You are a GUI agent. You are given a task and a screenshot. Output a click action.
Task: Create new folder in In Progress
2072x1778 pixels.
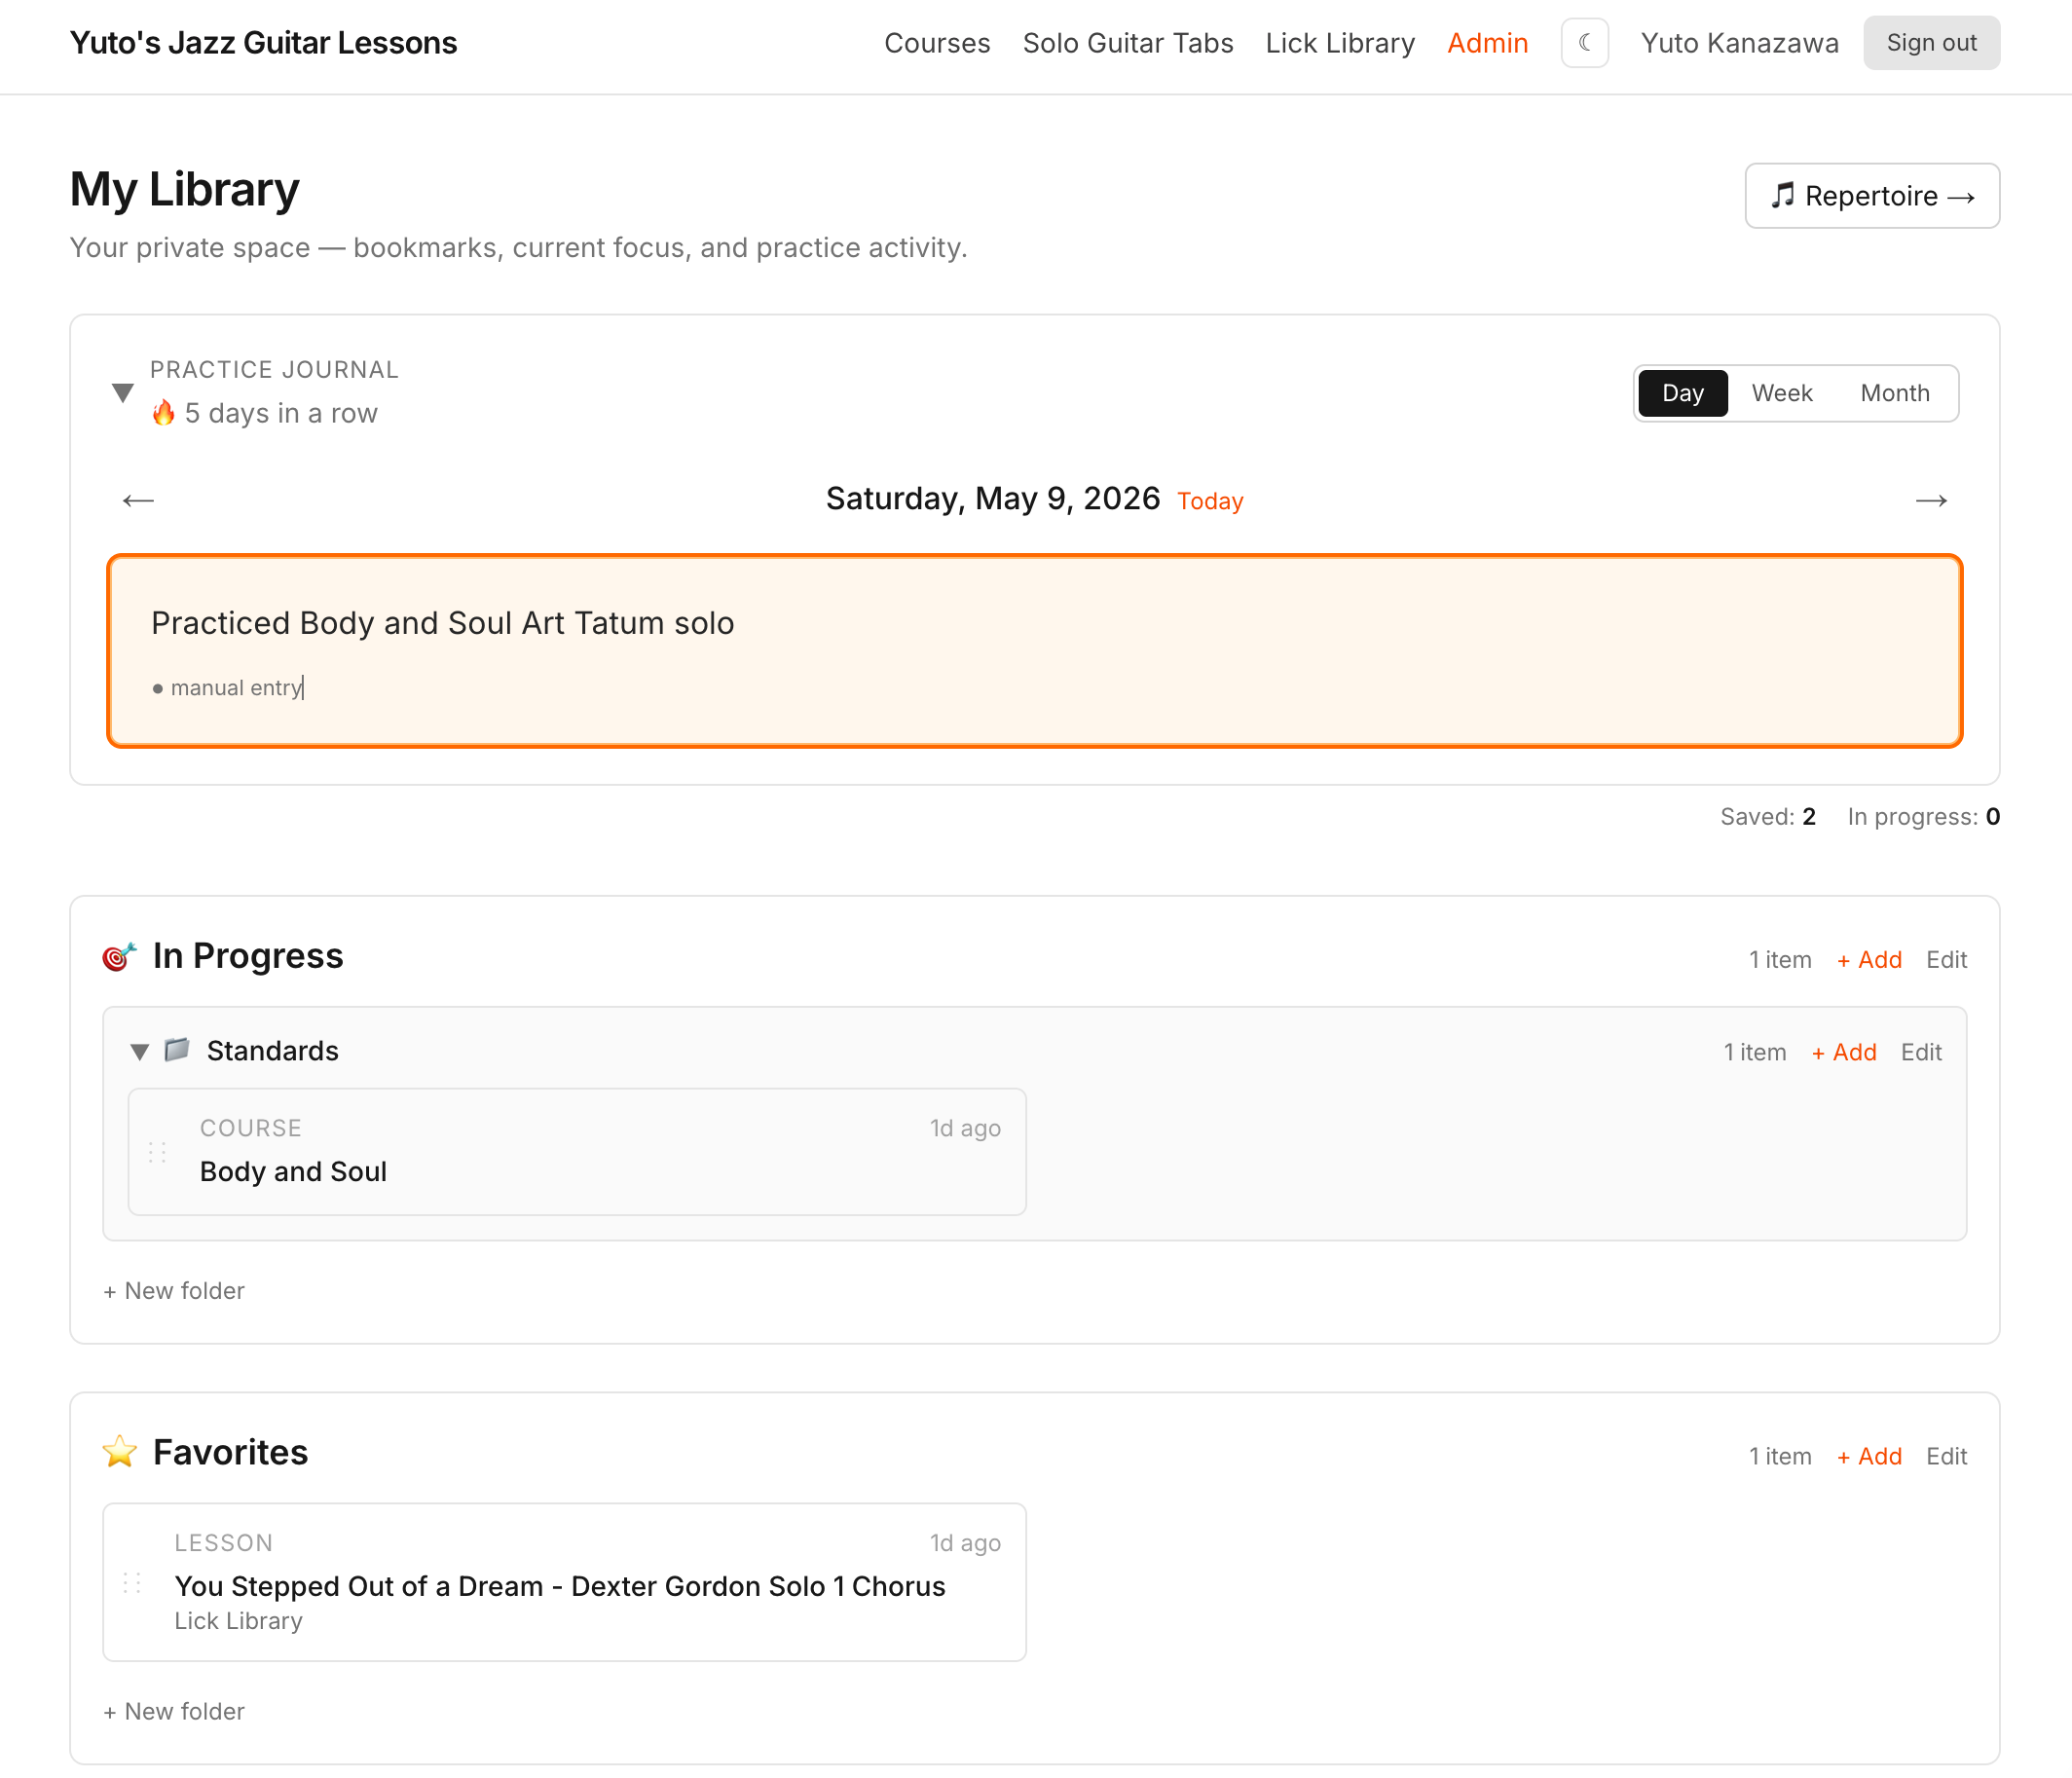pyautogui.click(x=174, y=1291)
